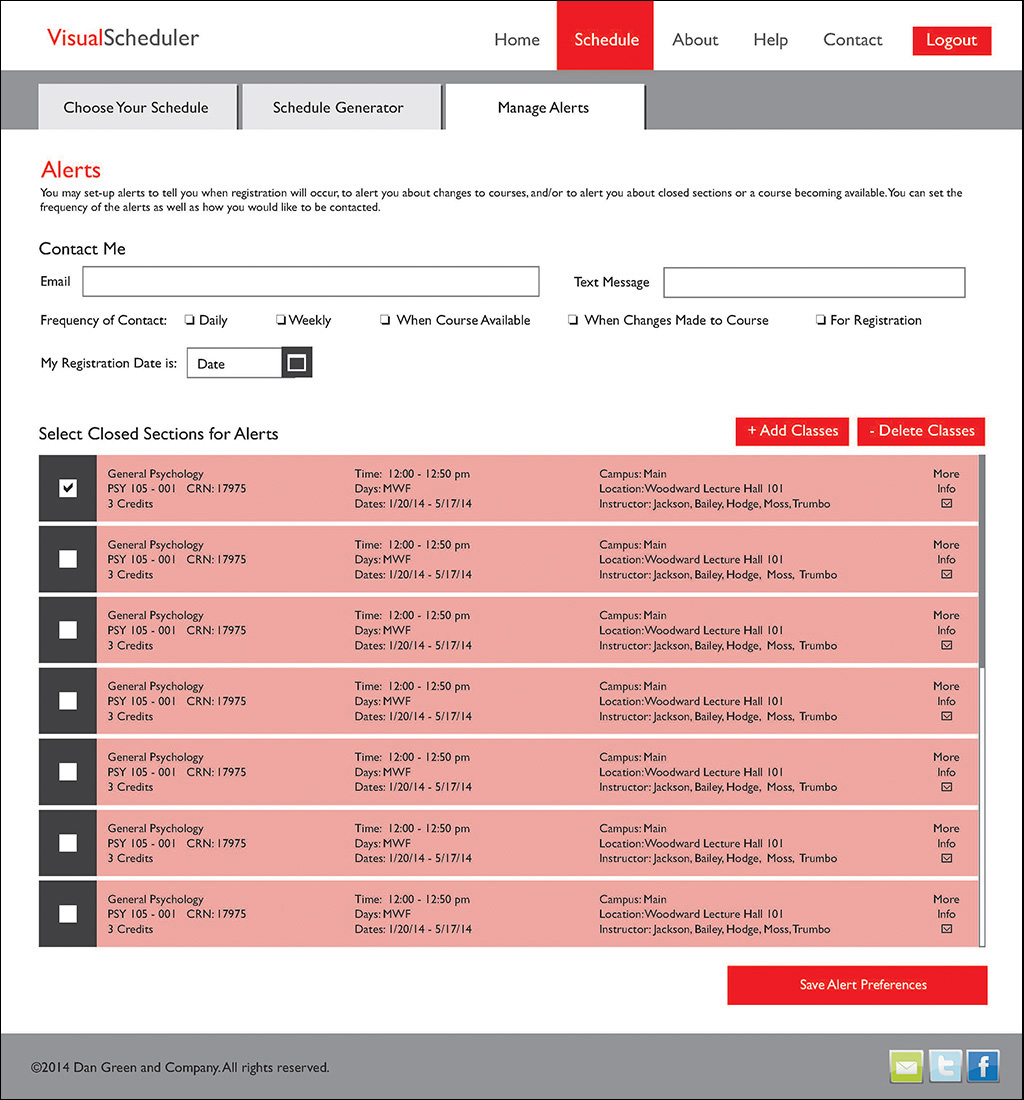1024x1100 pixels.
Task: Go to the Help menu item
Action: 770,40
